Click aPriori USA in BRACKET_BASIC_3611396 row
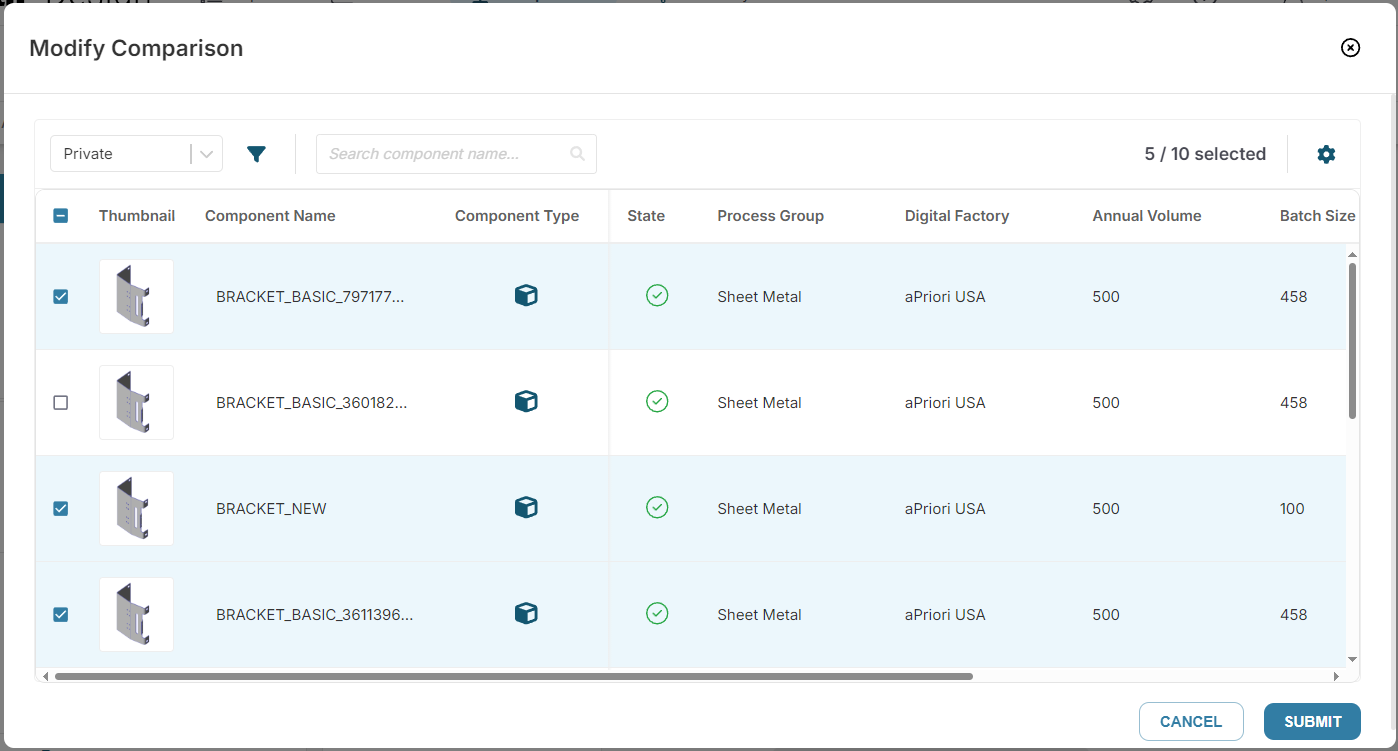1398x751 pixels. tap(945, 615)
